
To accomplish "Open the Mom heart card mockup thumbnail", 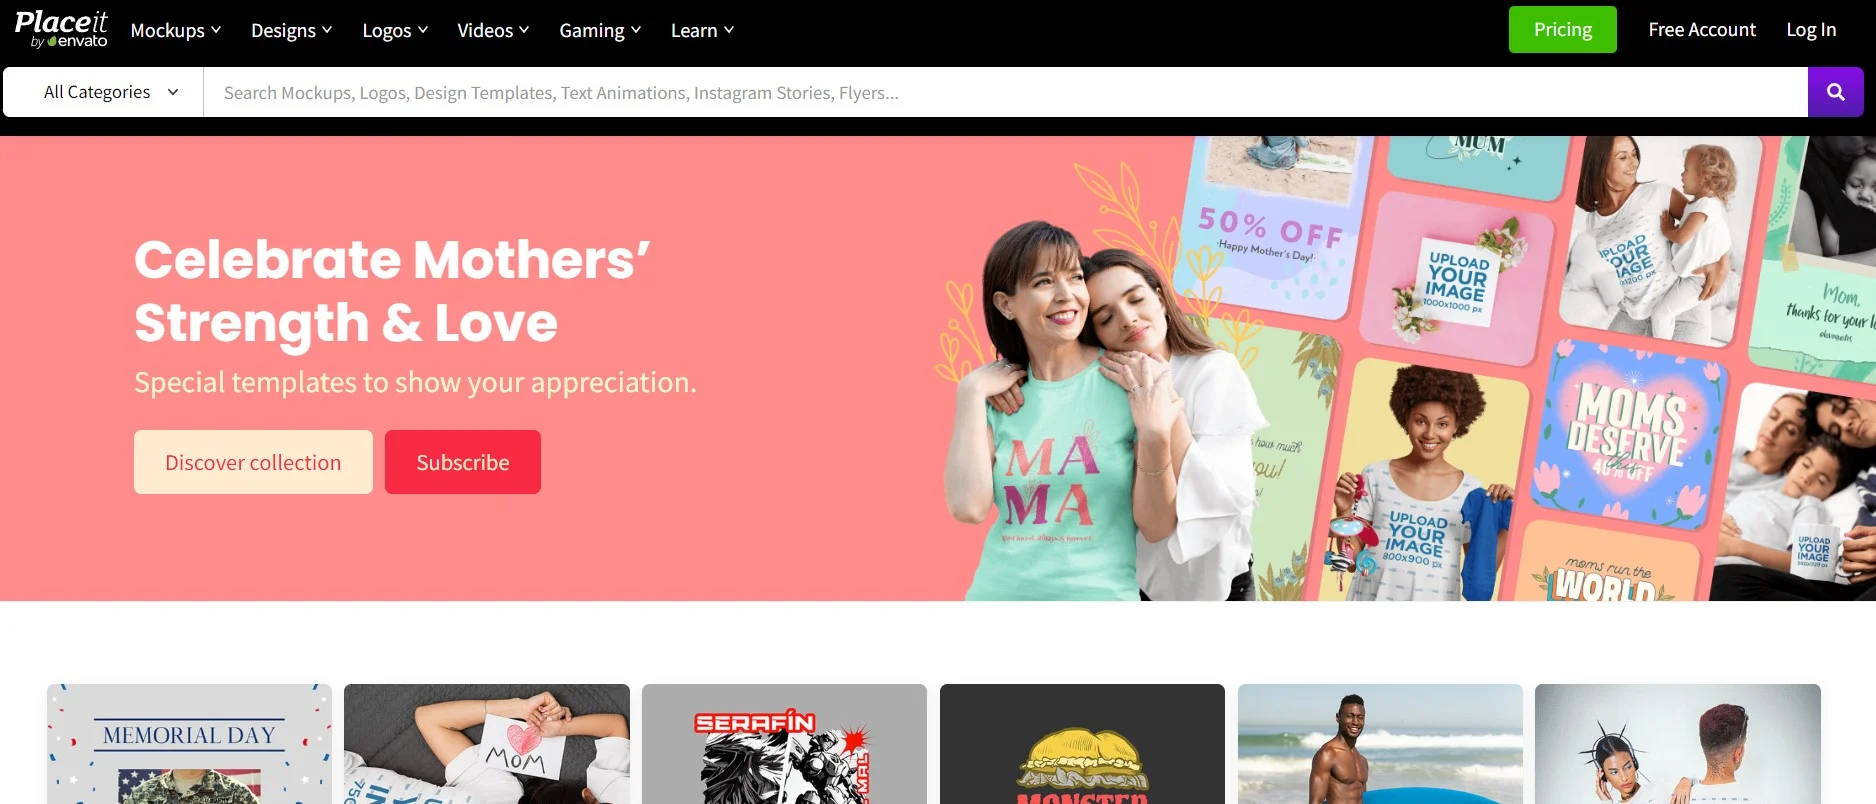I will [x=487, y=744].
